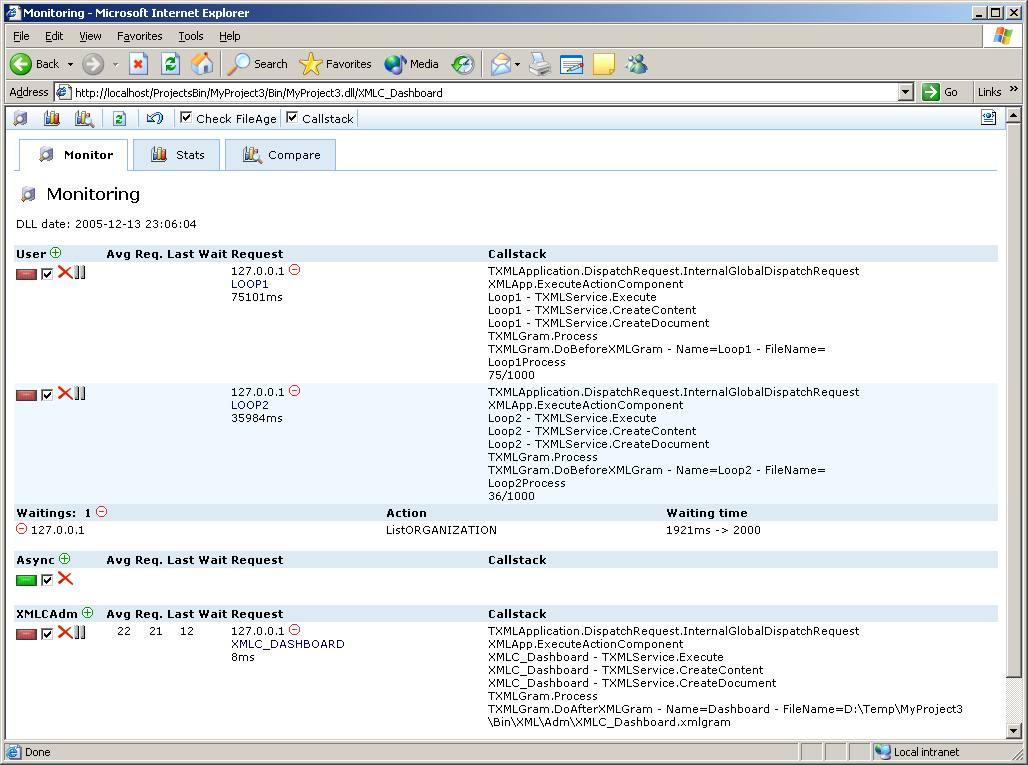Click the Go button next to address bar

[x=940, y=92]
